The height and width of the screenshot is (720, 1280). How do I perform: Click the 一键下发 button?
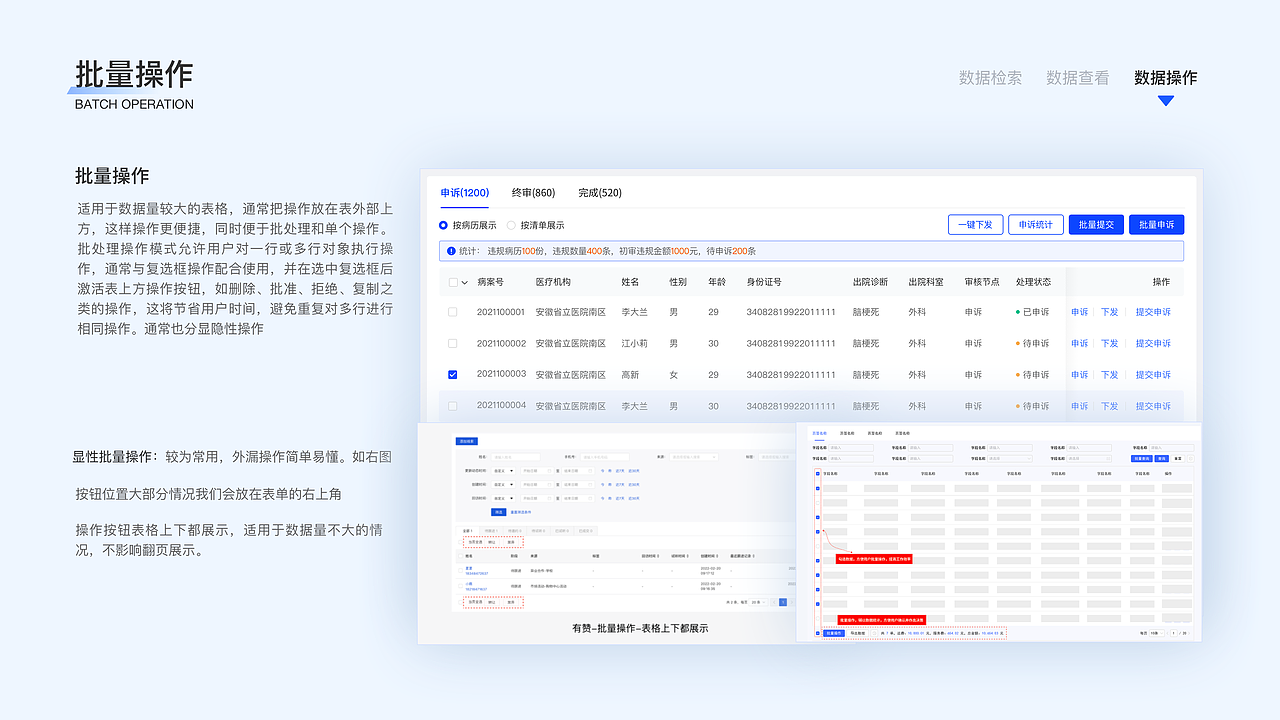[x=975, y=224]
